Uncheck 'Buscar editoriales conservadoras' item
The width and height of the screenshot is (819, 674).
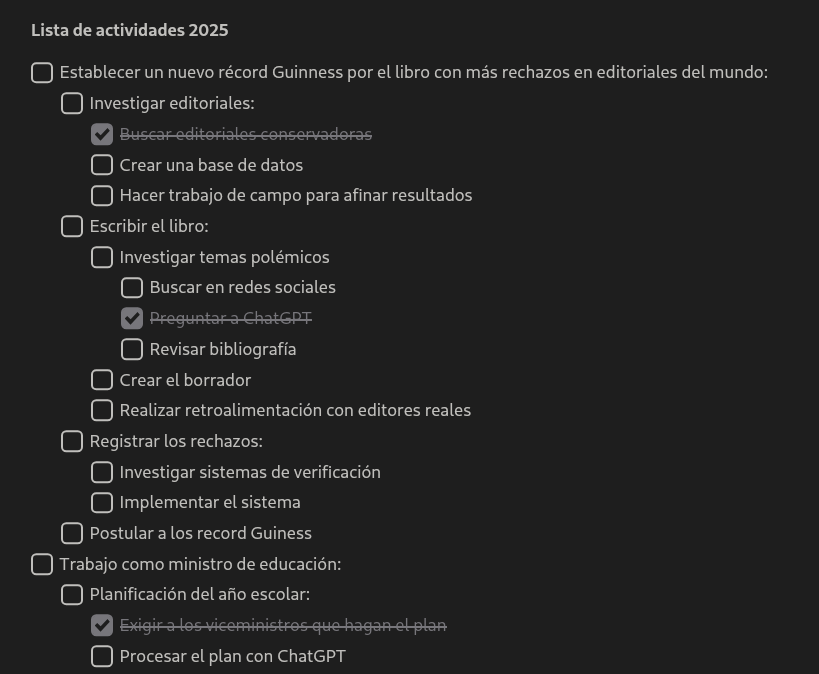point(102,134)
